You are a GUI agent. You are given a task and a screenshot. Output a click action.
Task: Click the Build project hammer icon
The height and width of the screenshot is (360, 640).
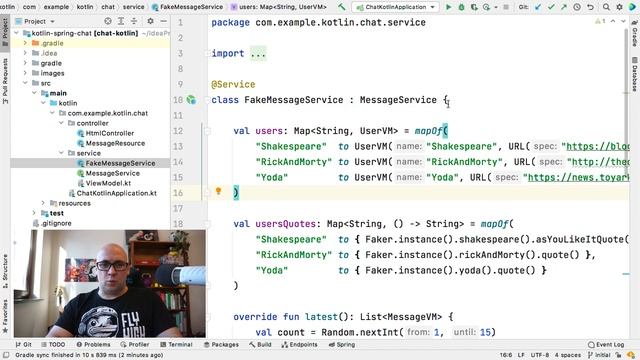coord(342,7)
